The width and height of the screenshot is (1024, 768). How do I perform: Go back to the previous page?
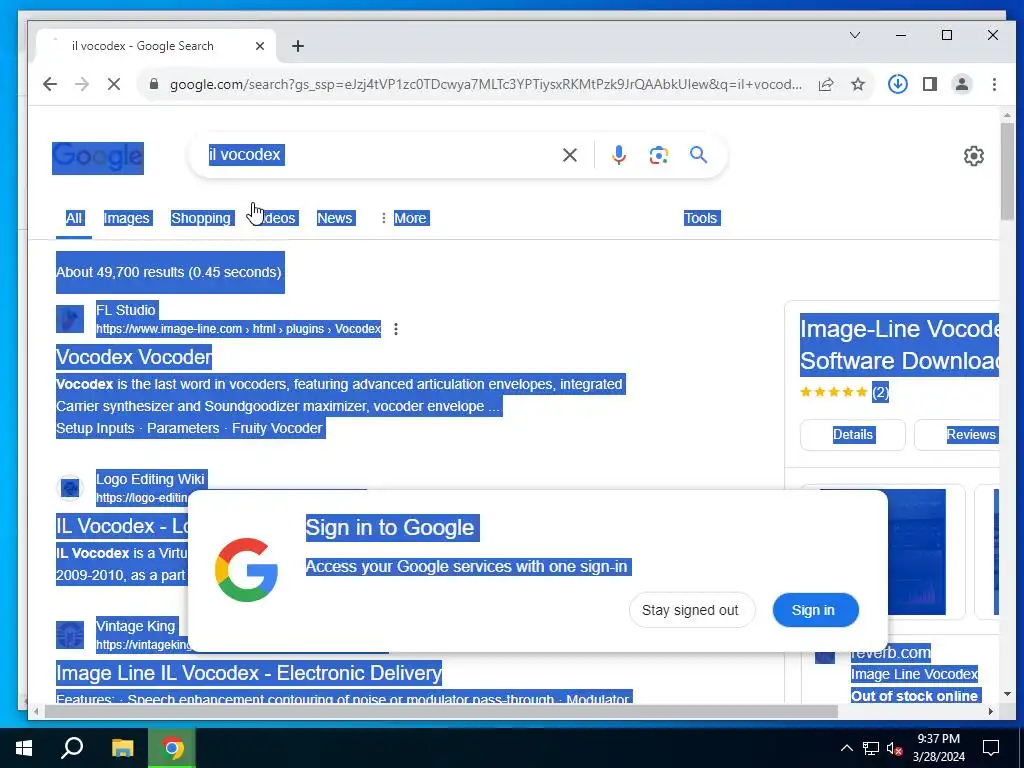(x=50, y=84)
